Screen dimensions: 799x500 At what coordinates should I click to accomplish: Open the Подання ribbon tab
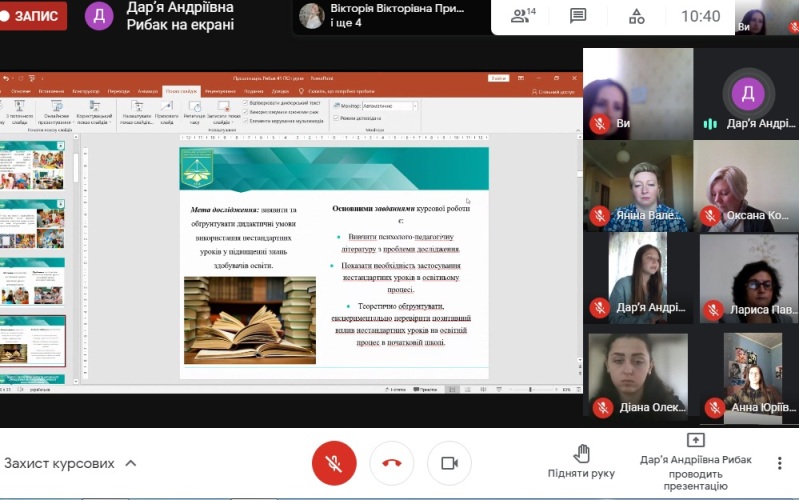[253, 91]
